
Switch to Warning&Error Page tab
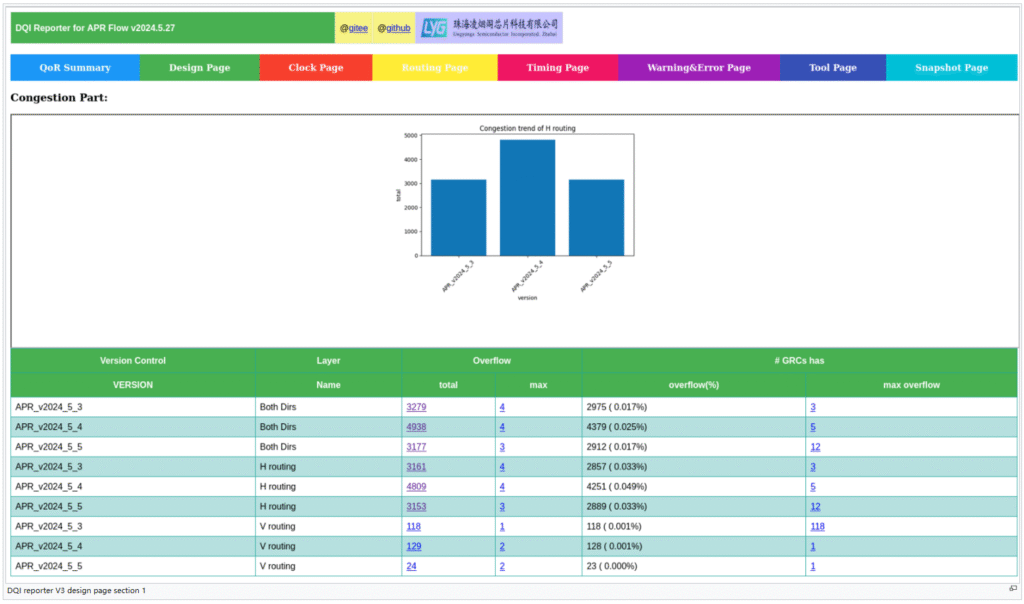tap(698, 68)
